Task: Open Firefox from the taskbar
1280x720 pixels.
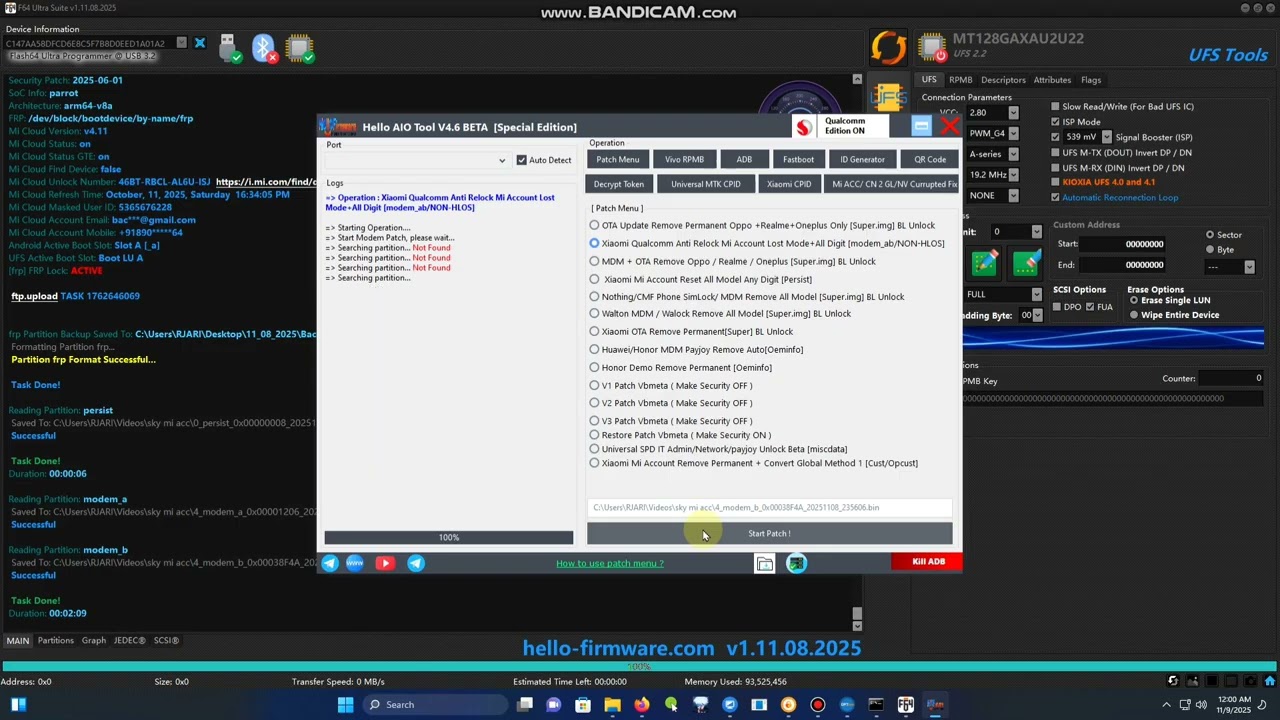Action: (642, 705)
